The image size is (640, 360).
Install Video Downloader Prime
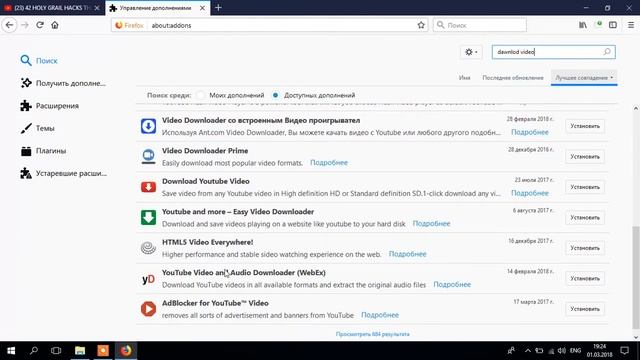(x=585, y=157)
